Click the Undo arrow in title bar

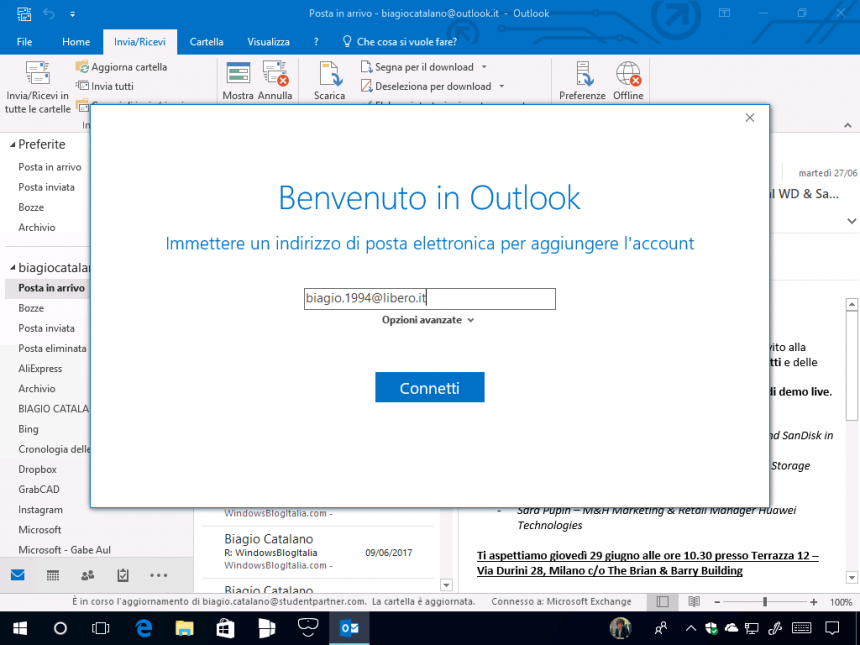49,13
